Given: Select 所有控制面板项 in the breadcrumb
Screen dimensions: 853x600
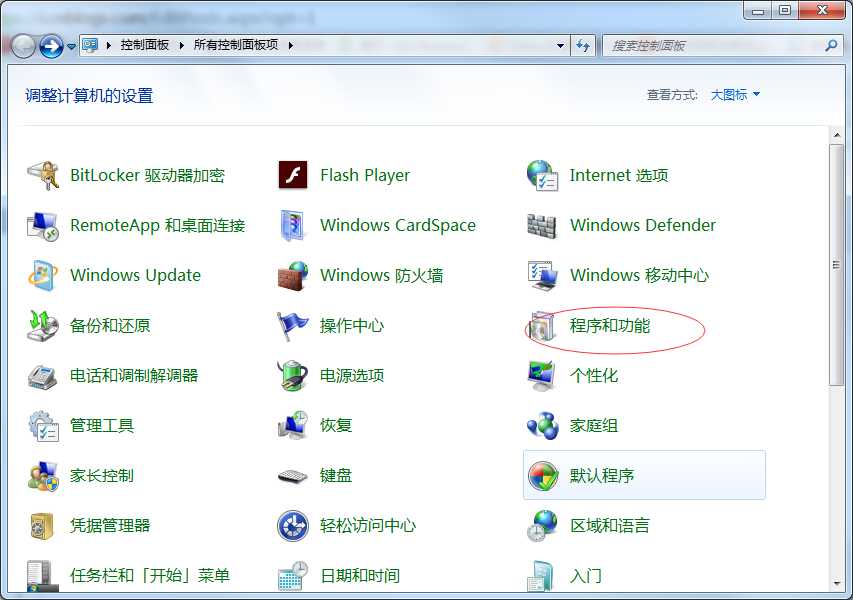Looking at the screenshot, I should click(x=236, y=45).
